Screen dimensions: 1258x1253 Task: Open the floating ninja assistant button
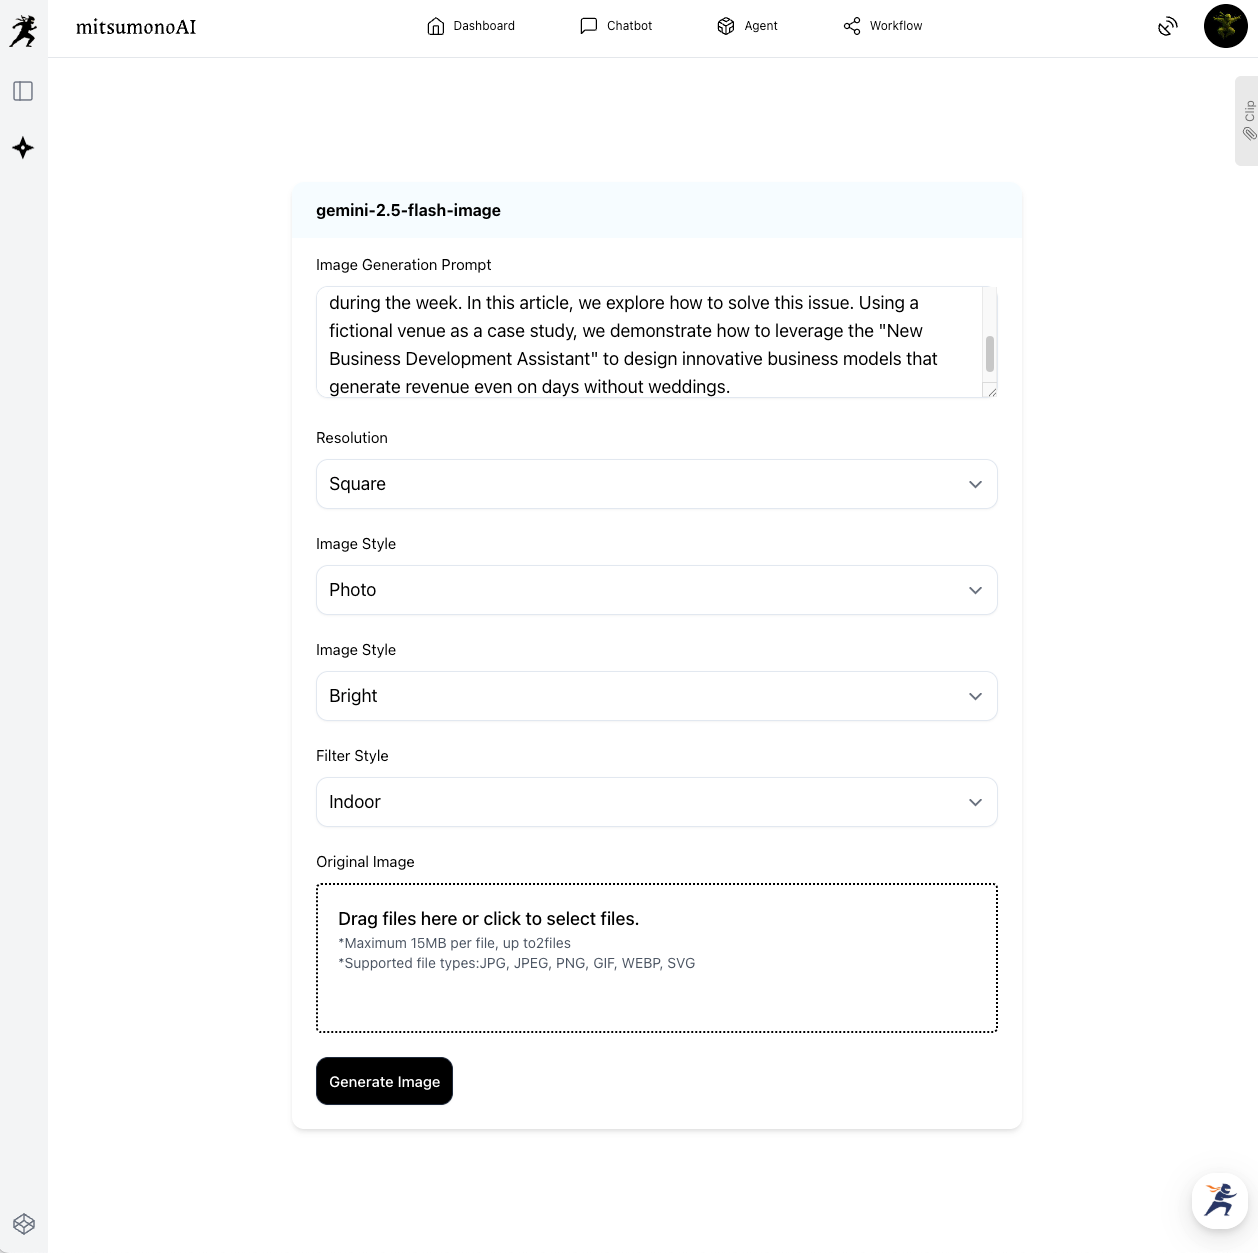[x=1219, y=1200]
